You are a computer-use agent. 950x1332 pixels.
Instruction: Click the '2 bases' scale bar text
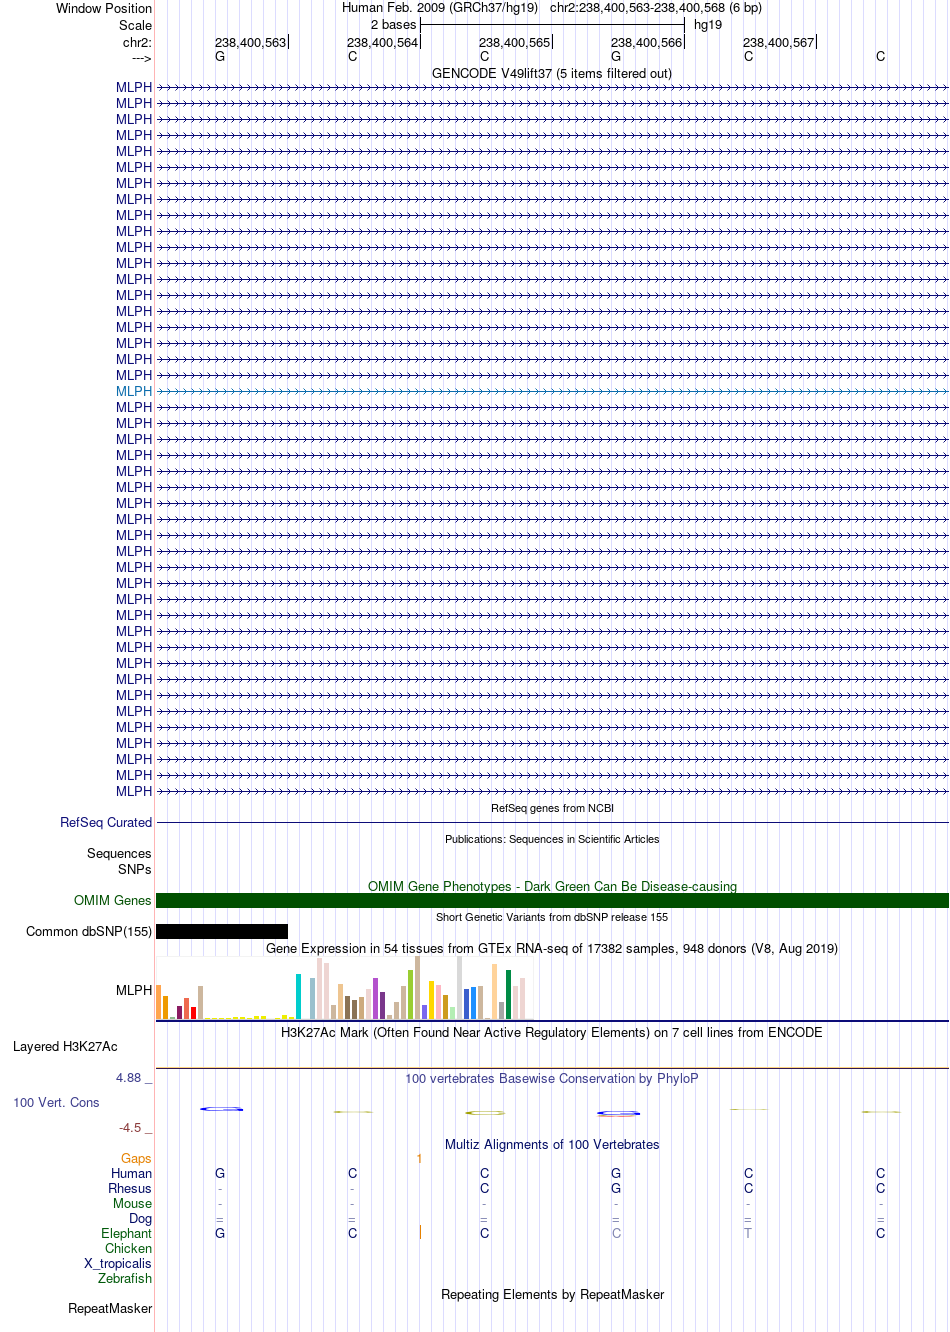pyautogui.click(x=393, y=25)
